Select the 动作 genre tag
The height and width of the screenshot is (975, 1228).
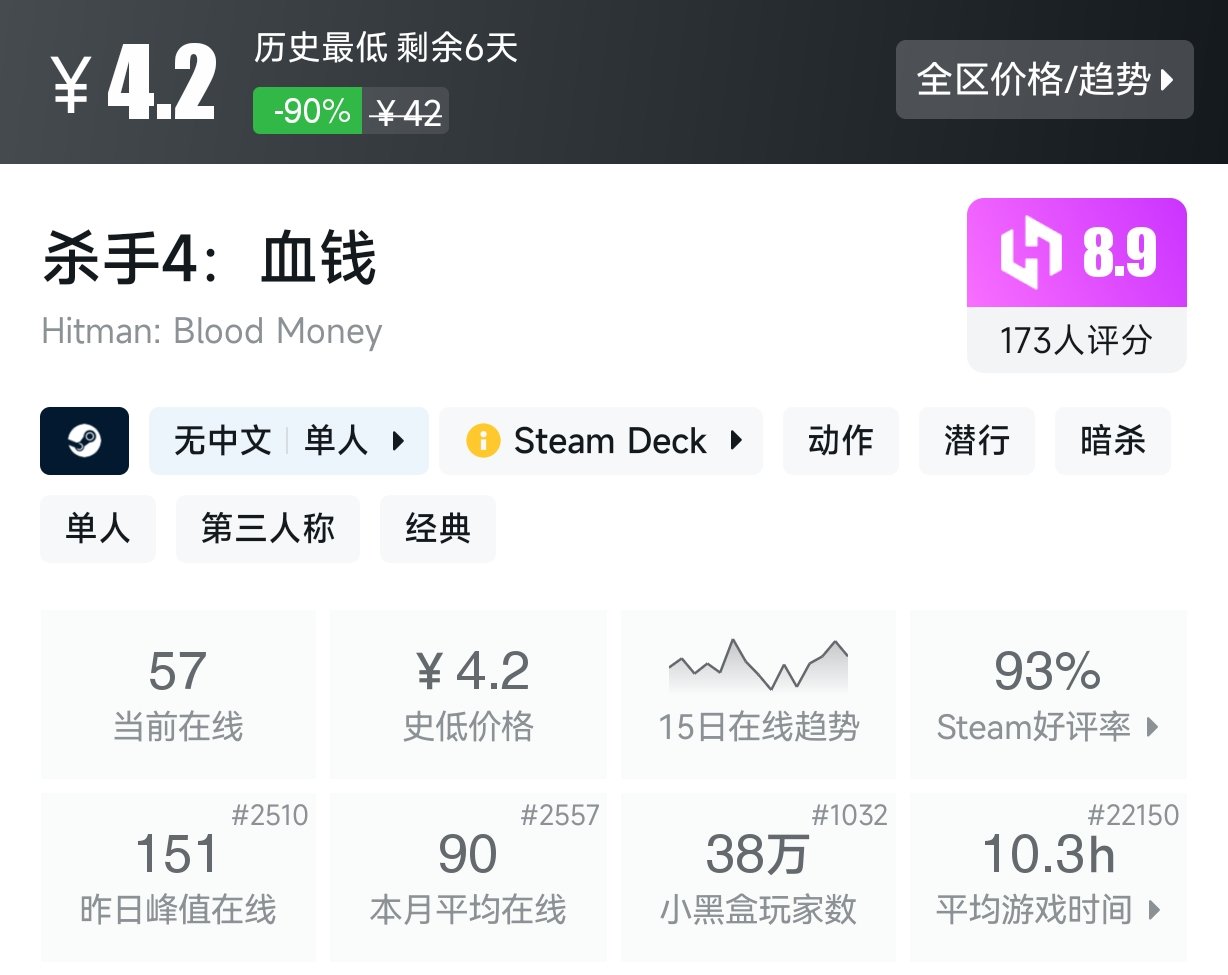(x=840, y=441)
